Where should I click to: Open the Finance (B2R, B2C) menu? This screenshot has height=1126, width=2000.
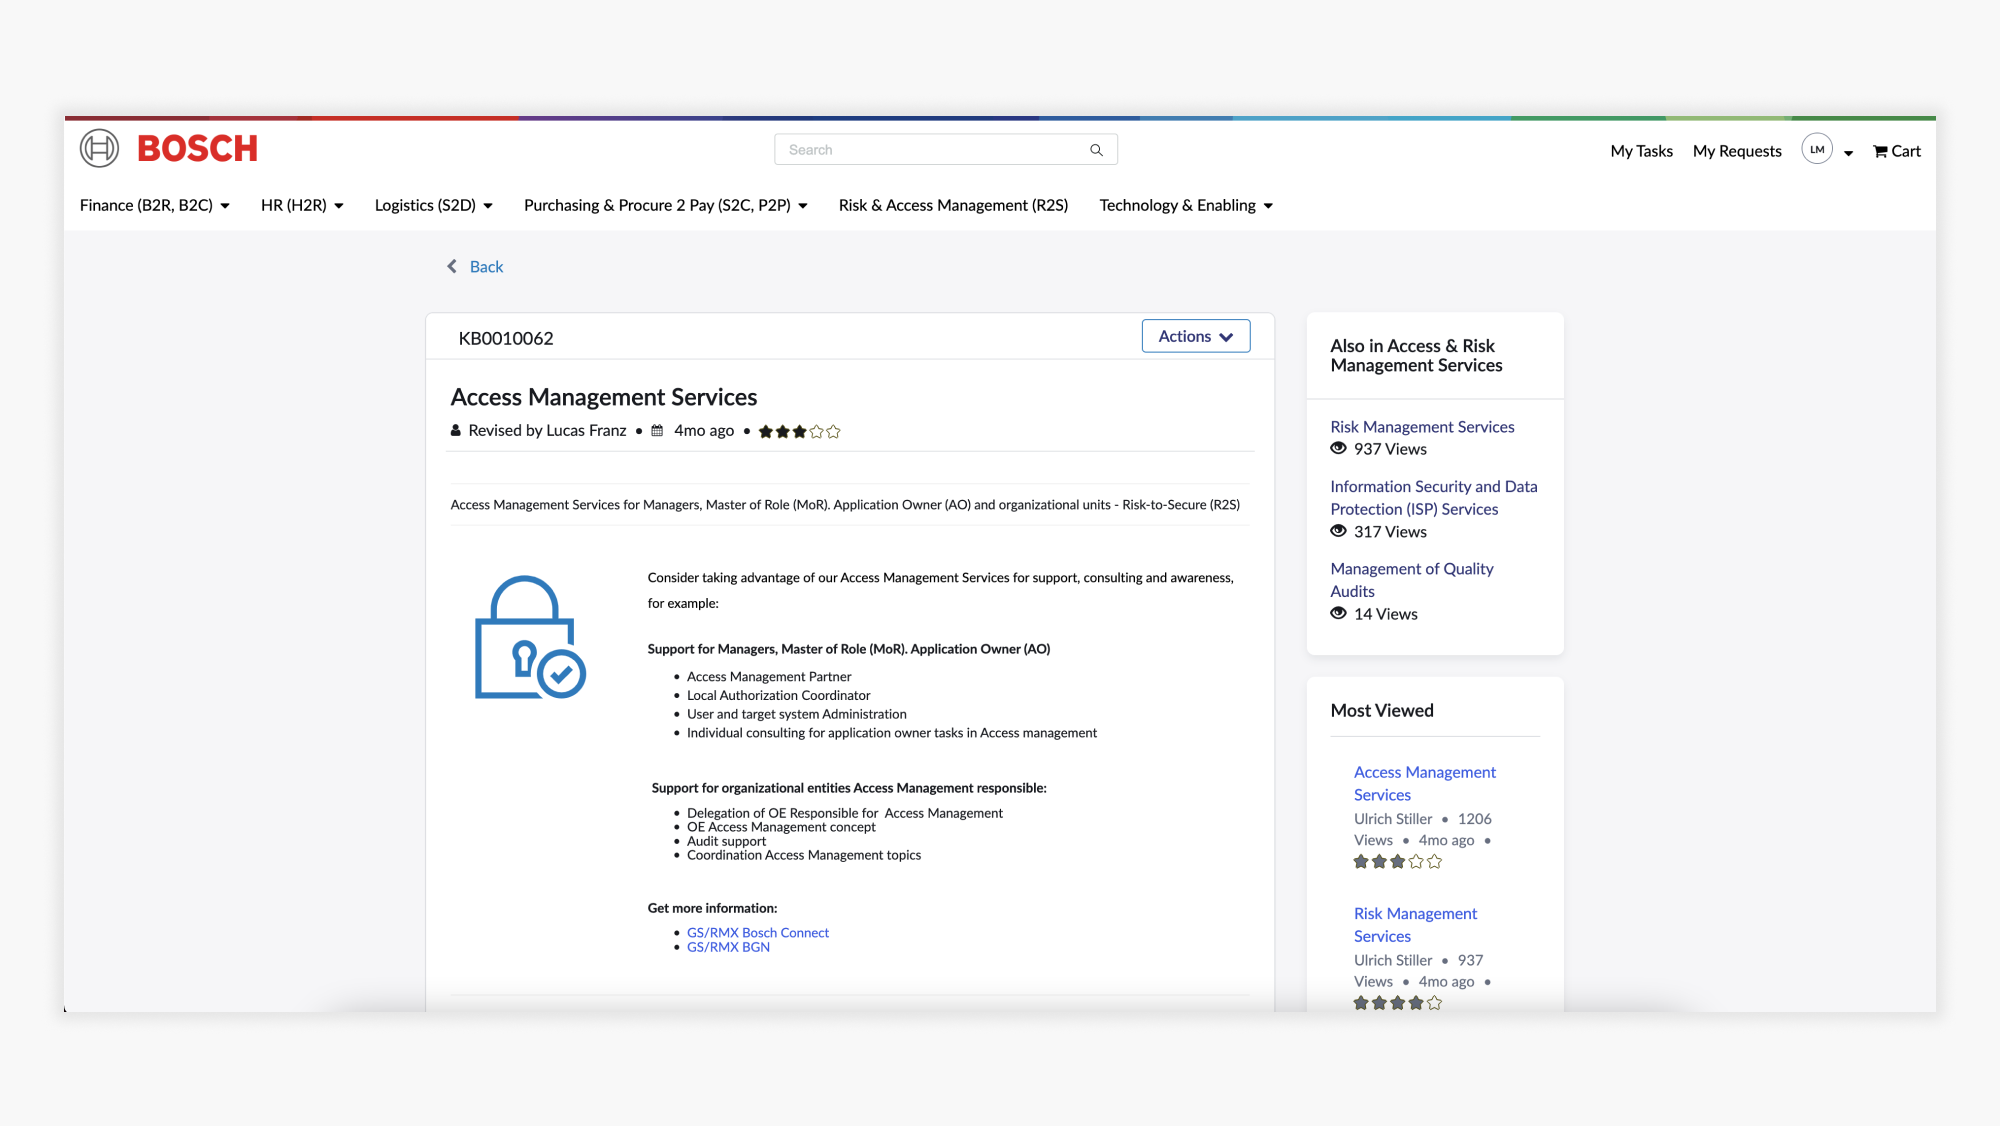click(x=154, y=205)
